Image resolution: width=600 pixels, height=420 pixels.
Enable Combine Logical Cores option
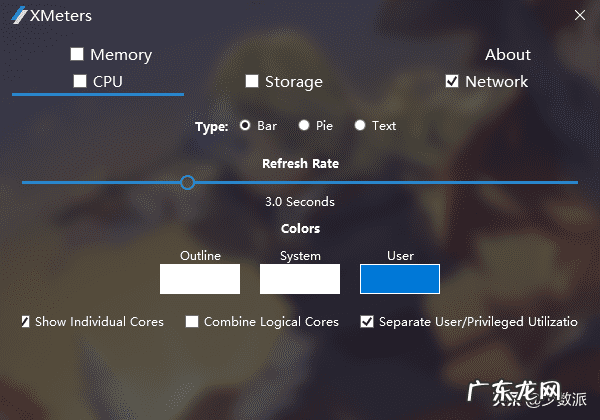point(192,322)
